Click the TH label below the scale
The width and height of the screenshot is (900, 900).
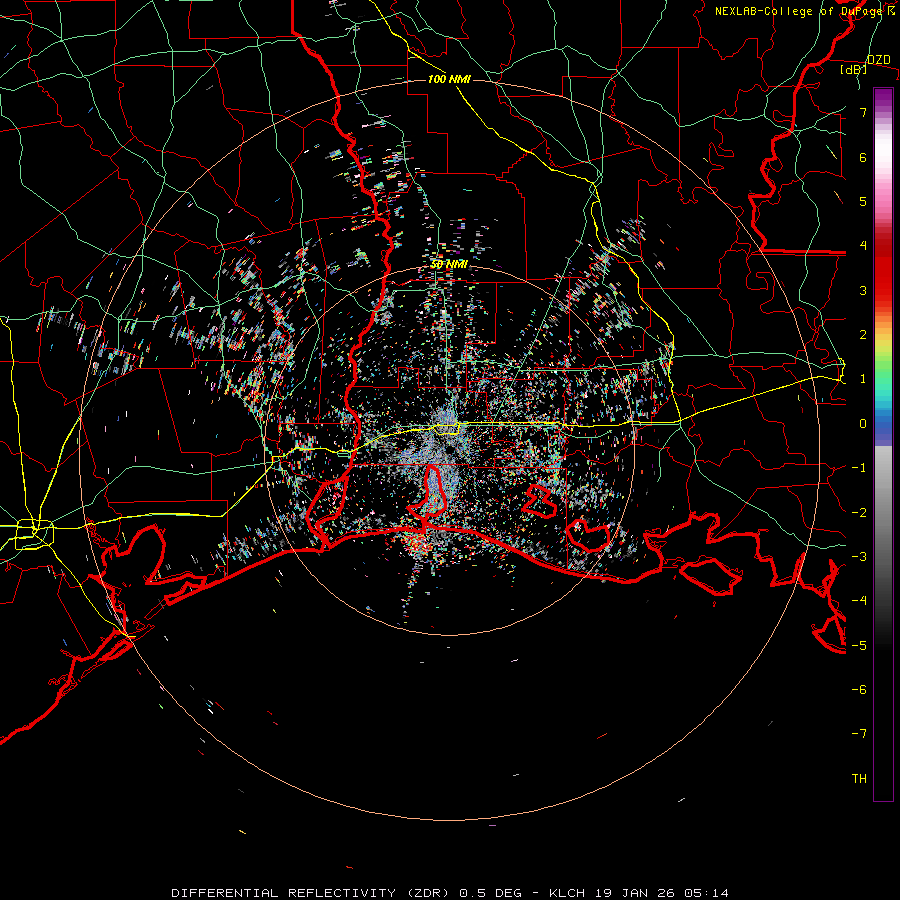tap(859, 779)
